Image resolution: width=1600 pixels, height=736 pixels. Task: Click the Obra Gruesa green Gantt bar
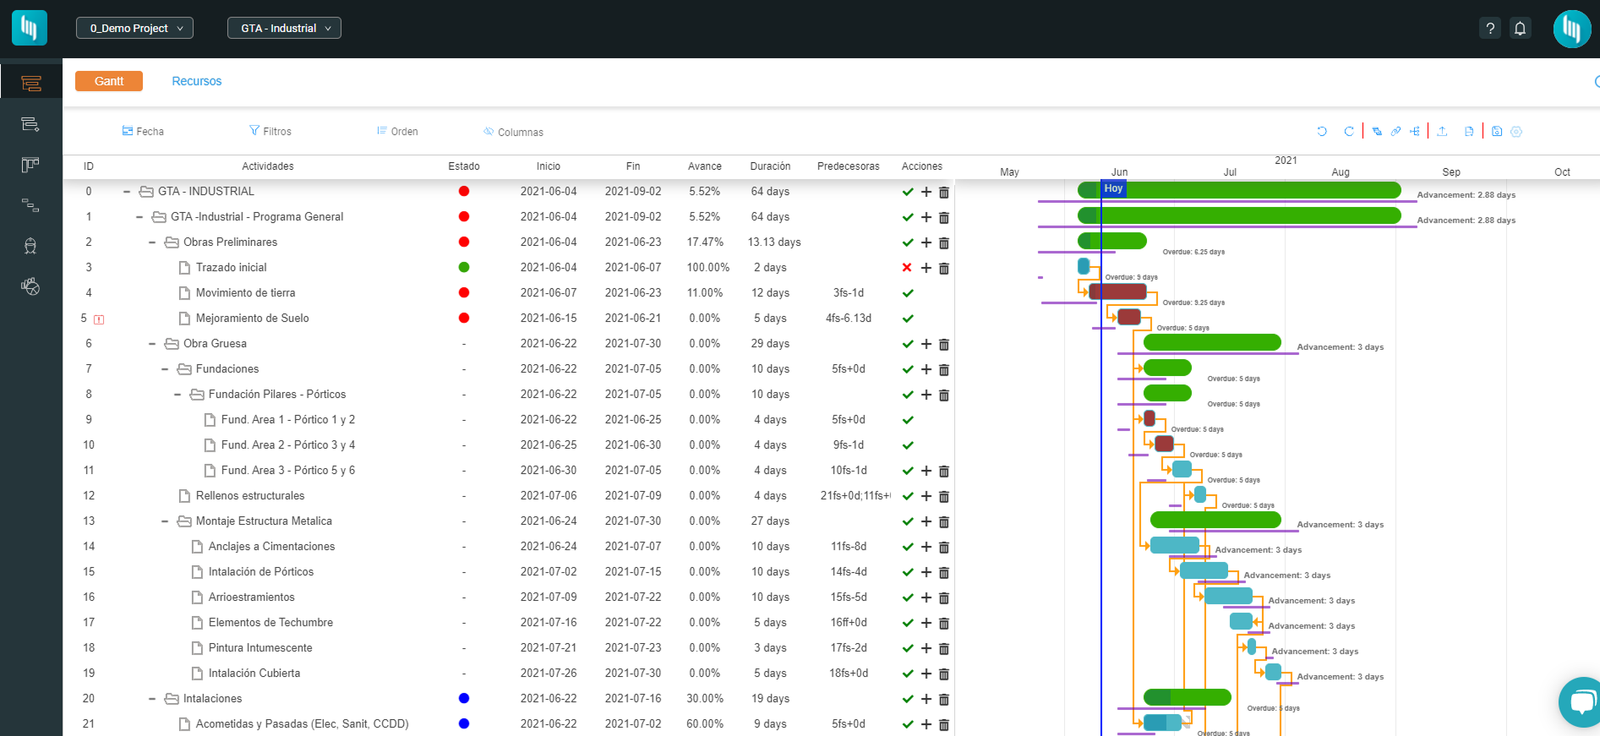[x=1212, y=343]
